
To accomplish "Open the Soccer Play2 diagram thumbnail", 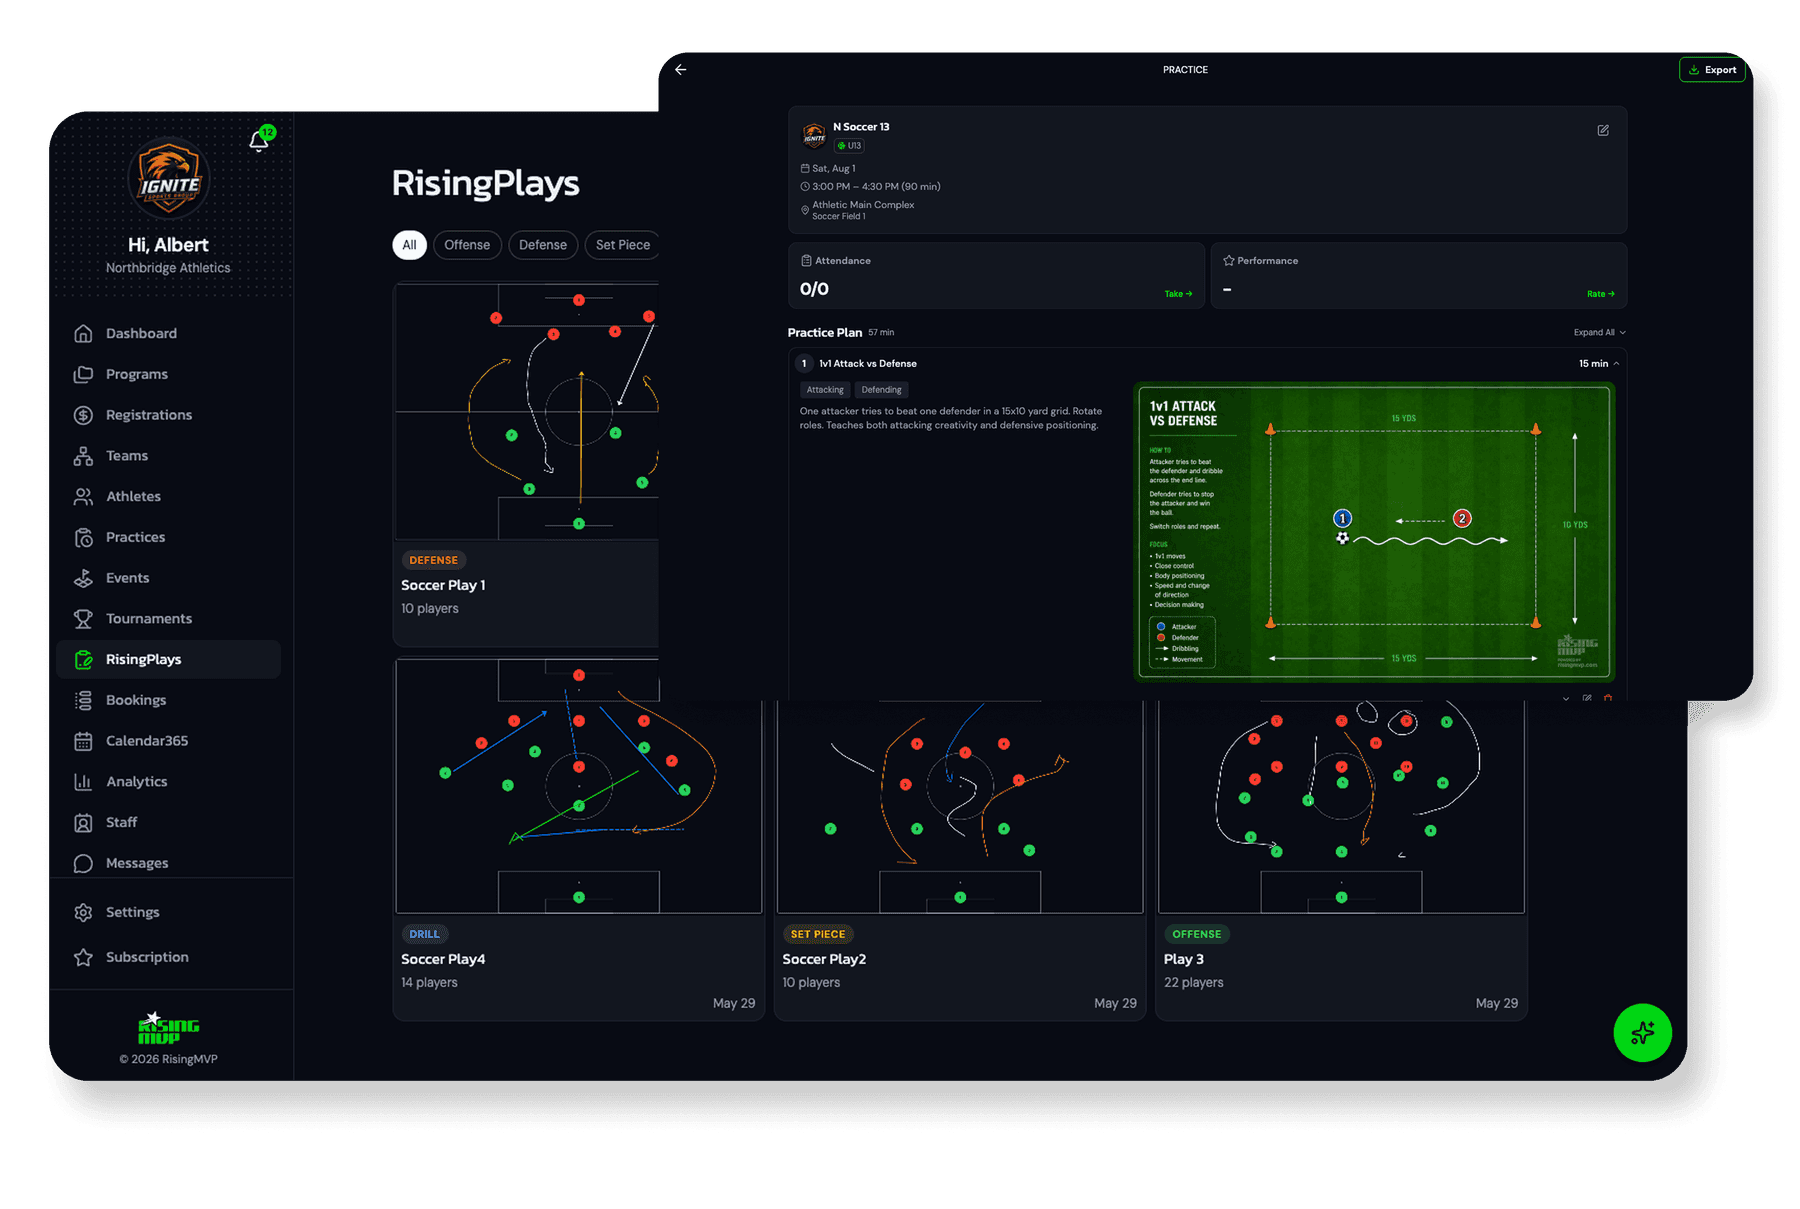I will 960,806.
